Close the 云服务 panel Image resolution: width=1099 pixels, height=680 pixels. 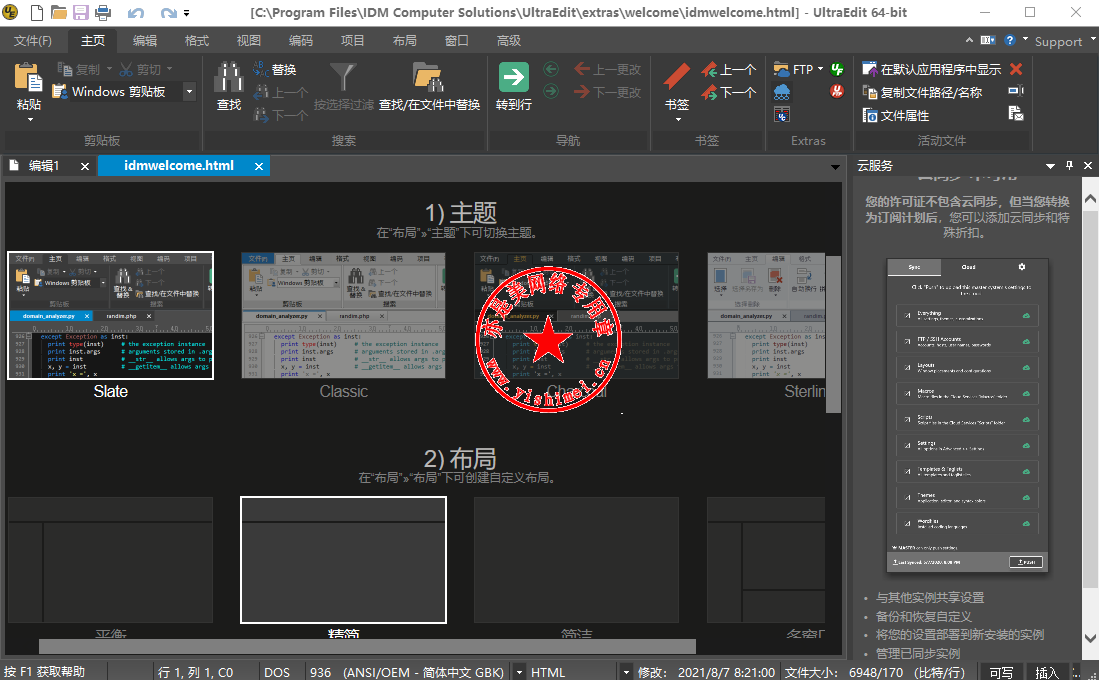(x=1088, y=165)
